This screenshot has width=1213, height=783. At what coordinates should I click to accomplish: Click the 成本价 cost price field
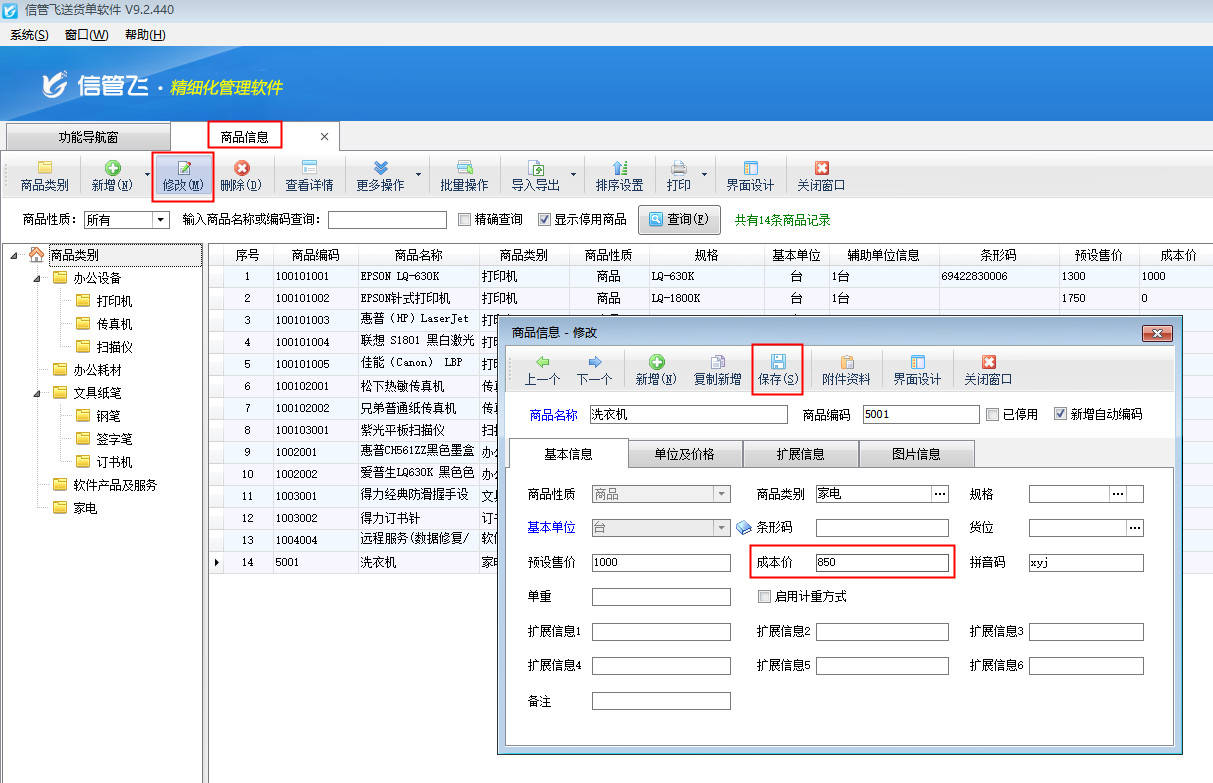coord(881,563)
